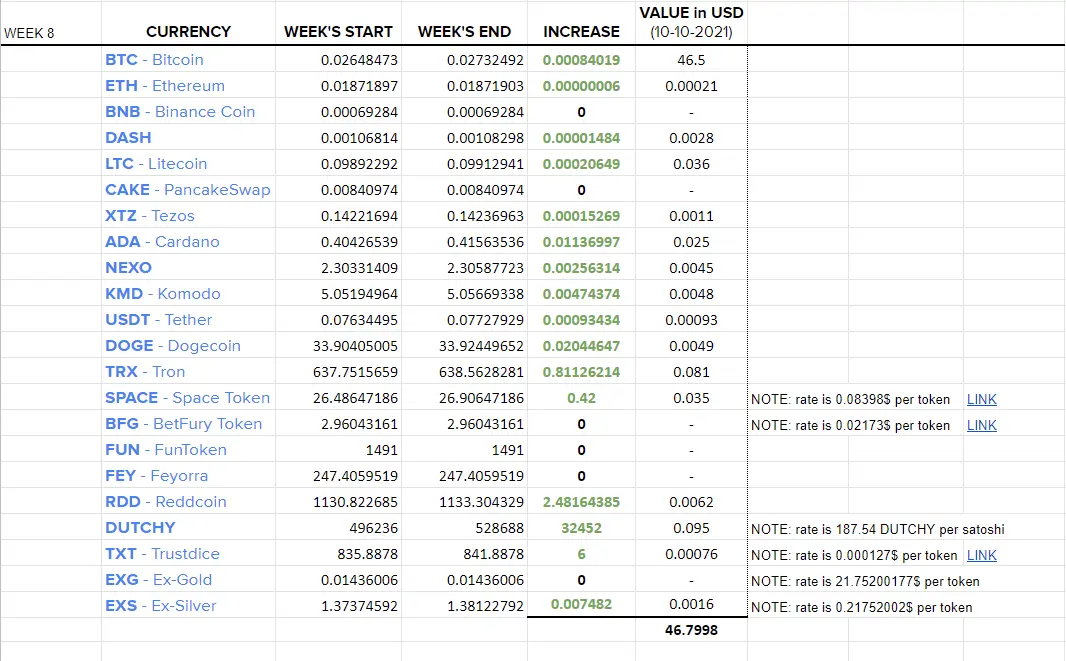The width and height of the screenshot is (1066, 661).
Task: Select the CURRENCY column header
Action: click(188, 23)
